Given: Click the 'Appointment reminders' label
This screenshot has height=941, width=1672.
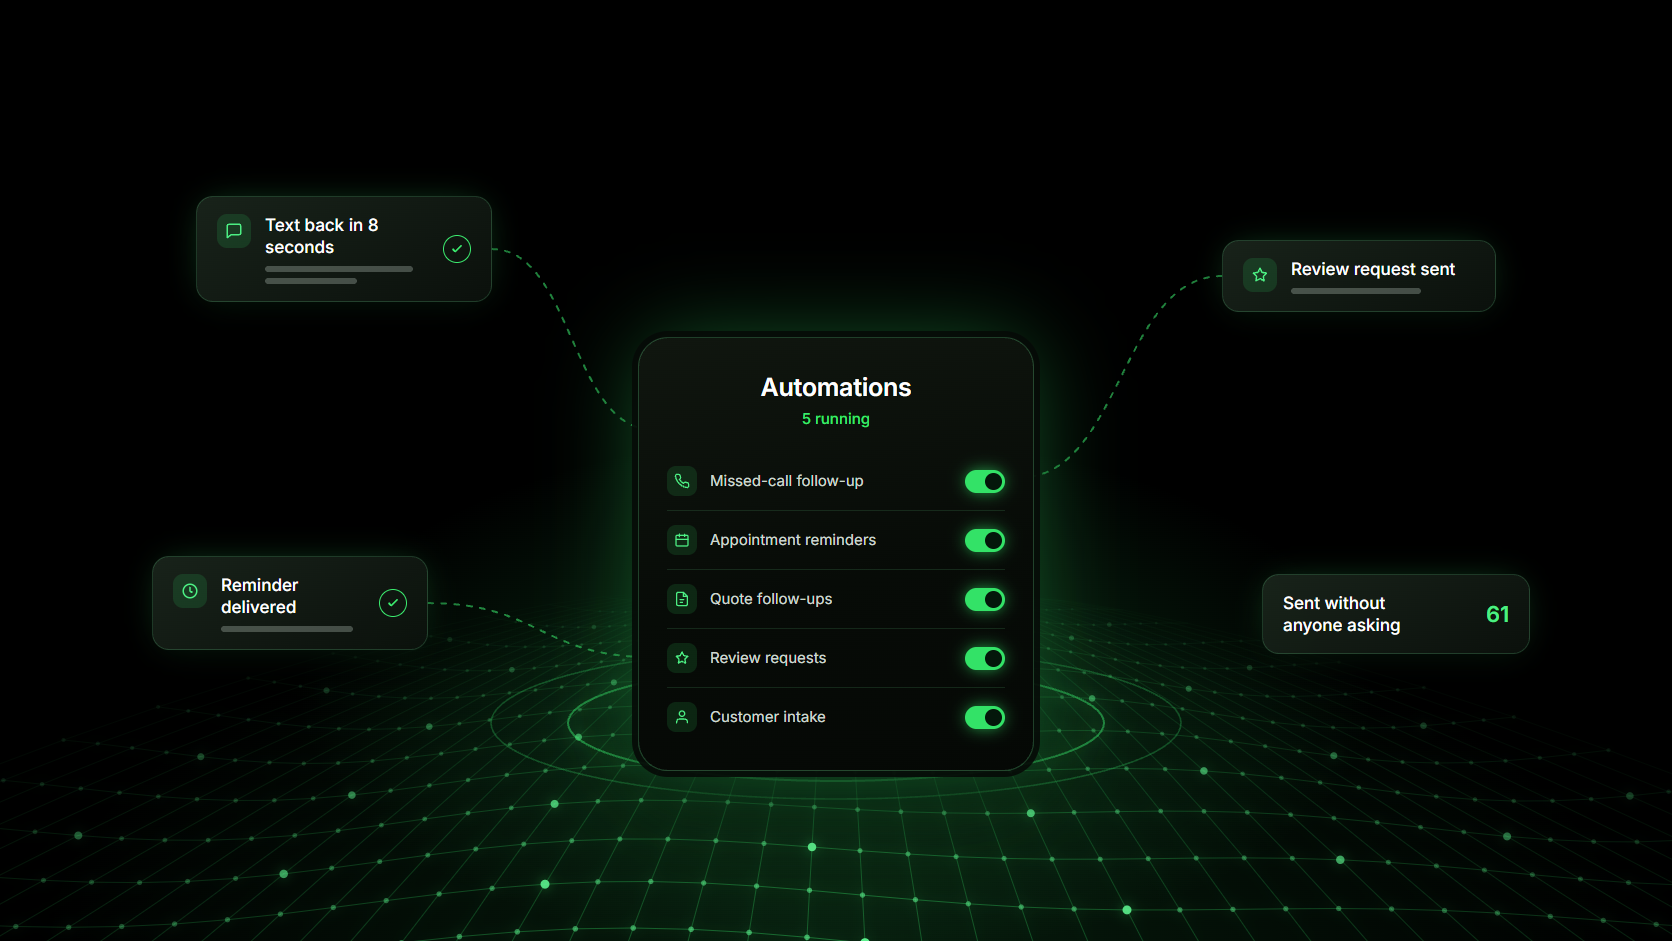Looking at the screenshot, I should 793,540.
